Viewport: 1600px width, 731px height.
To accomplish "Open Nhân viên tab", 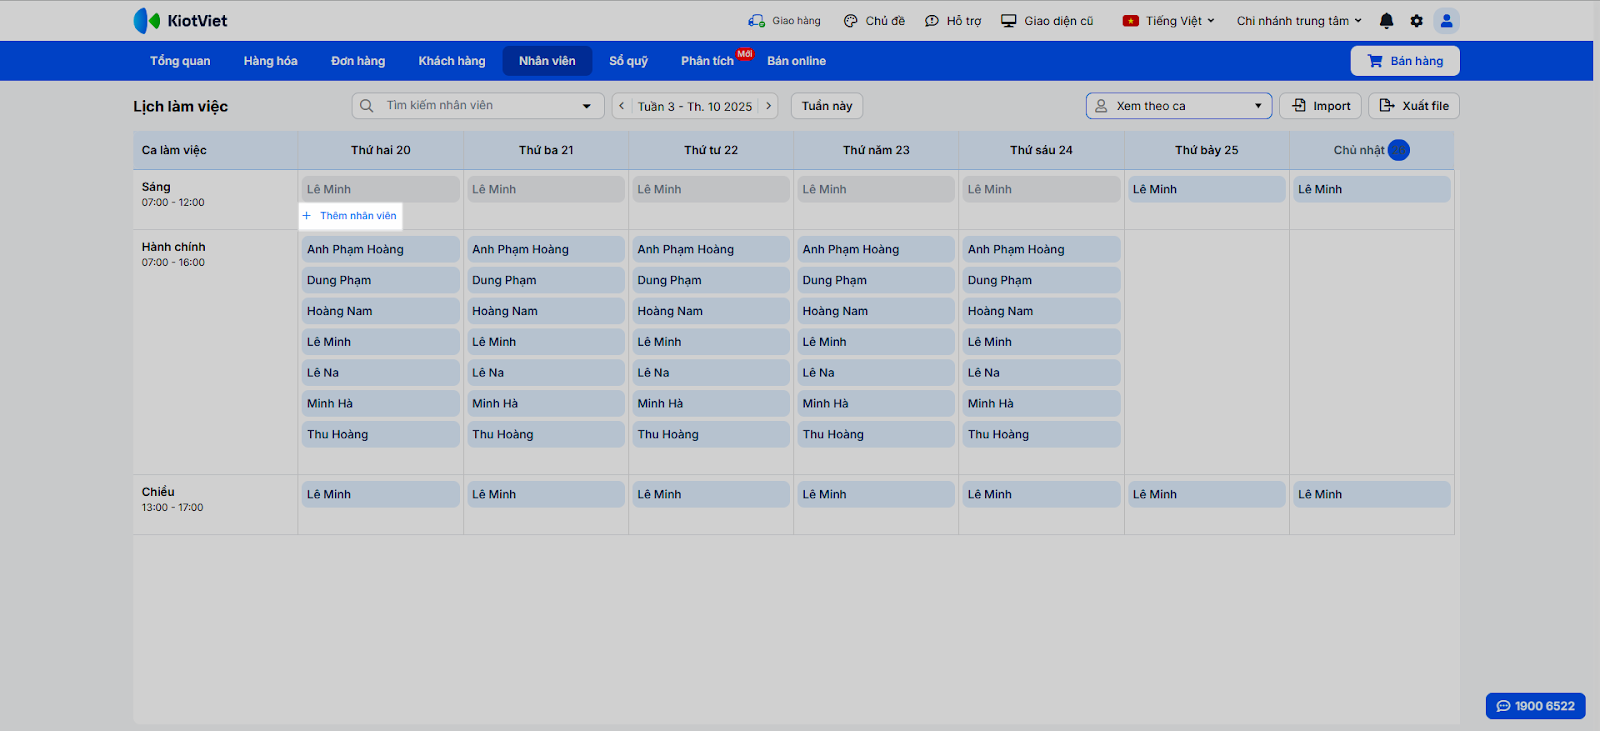I will [x=547, y=61].
